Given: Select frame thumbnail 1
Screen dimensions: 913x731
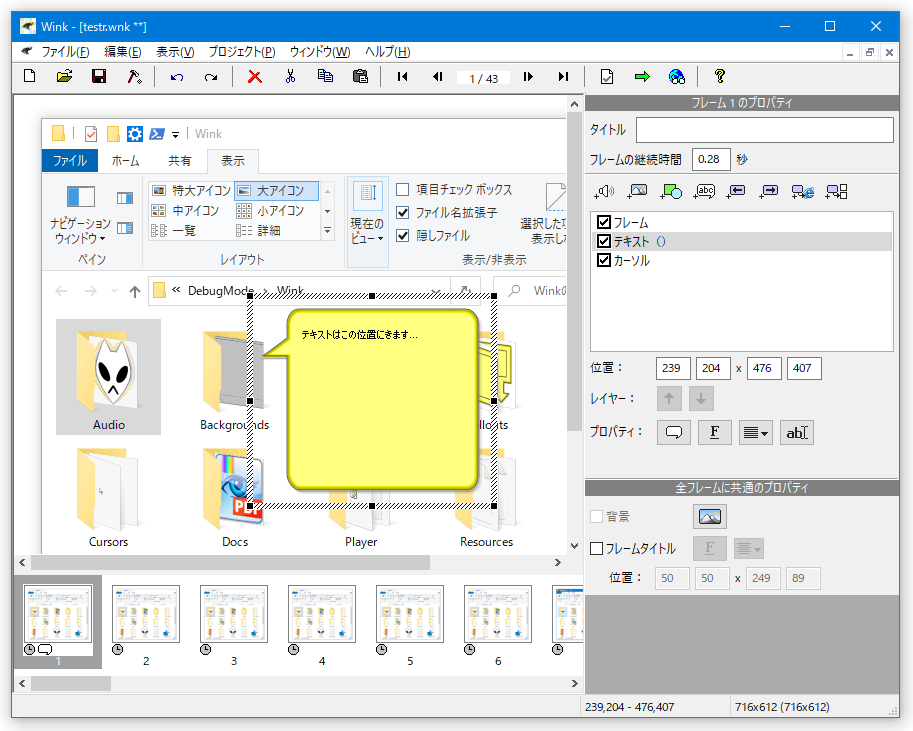Looking at the screenshot, I should click(58, 614).
